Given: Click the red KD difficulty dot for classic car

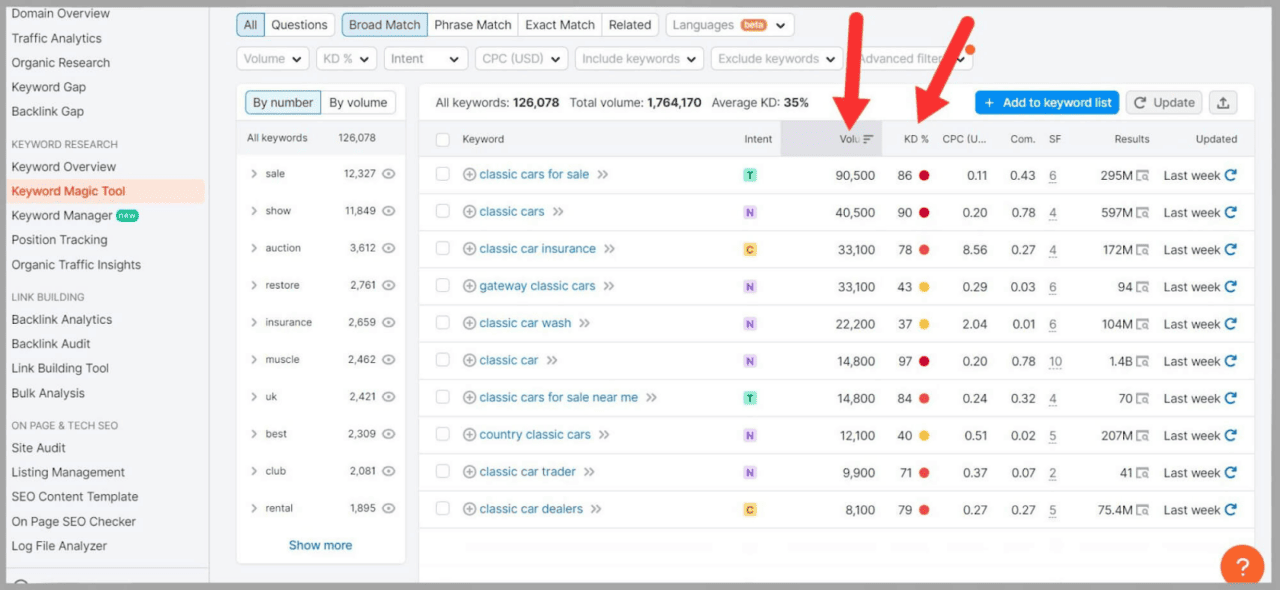Looking at the screenshot, I should click(x=922, y=360).
